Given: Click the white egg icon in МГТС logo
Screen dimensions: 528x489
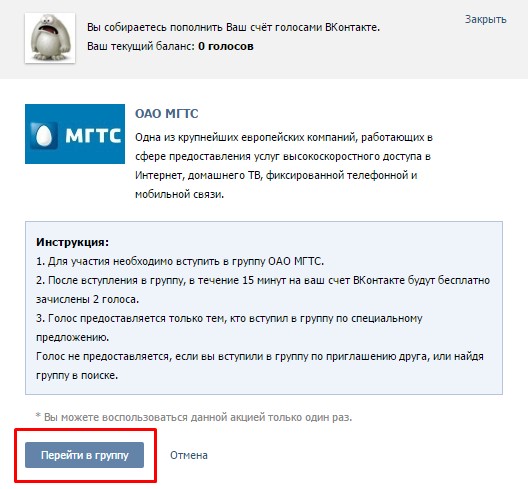Looking at the screenshot, I should pyautogui.click(x=44, y=136).
